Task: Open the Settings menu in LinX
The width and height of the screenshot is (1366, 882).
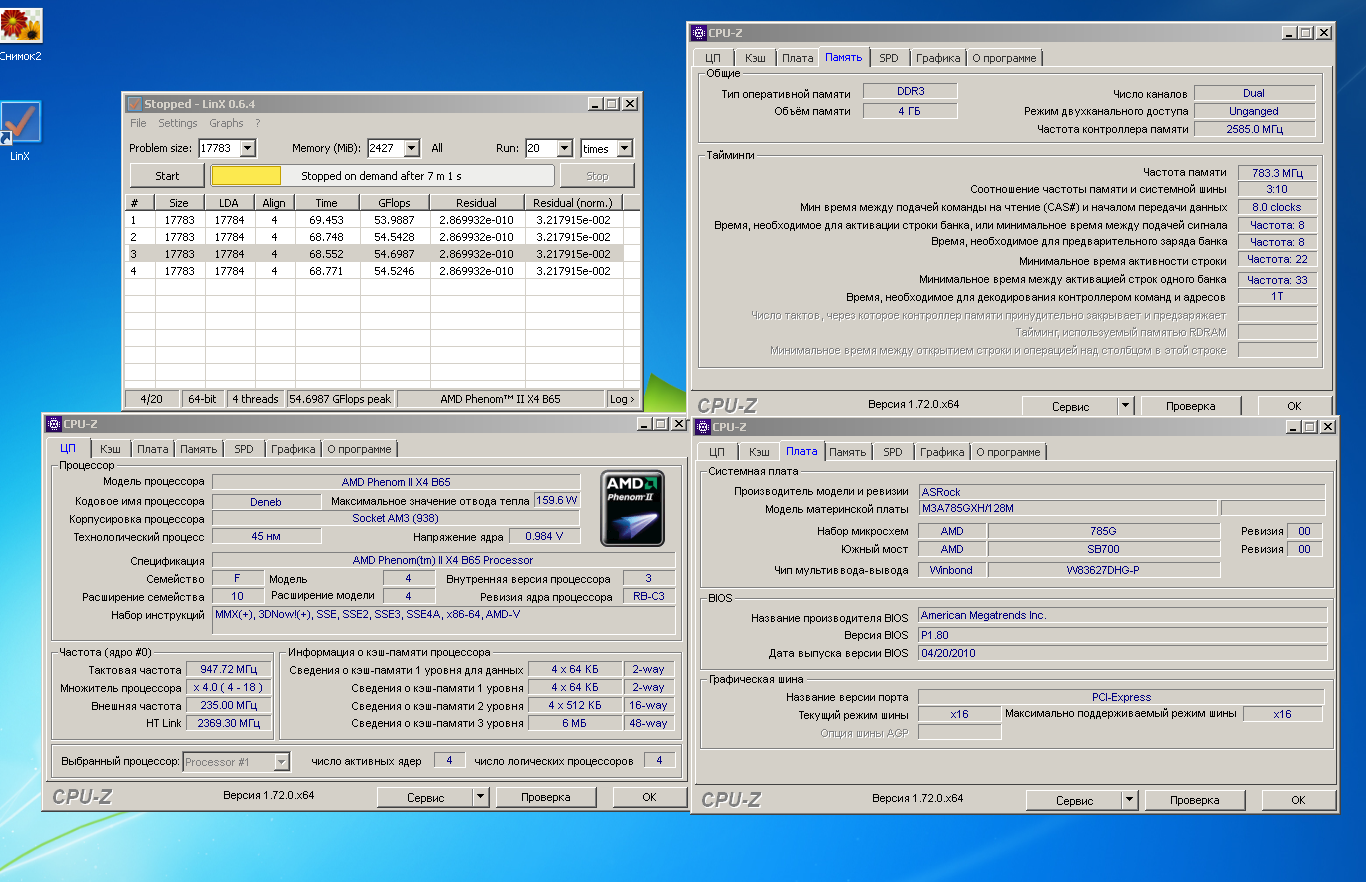Action: [178, 123]
